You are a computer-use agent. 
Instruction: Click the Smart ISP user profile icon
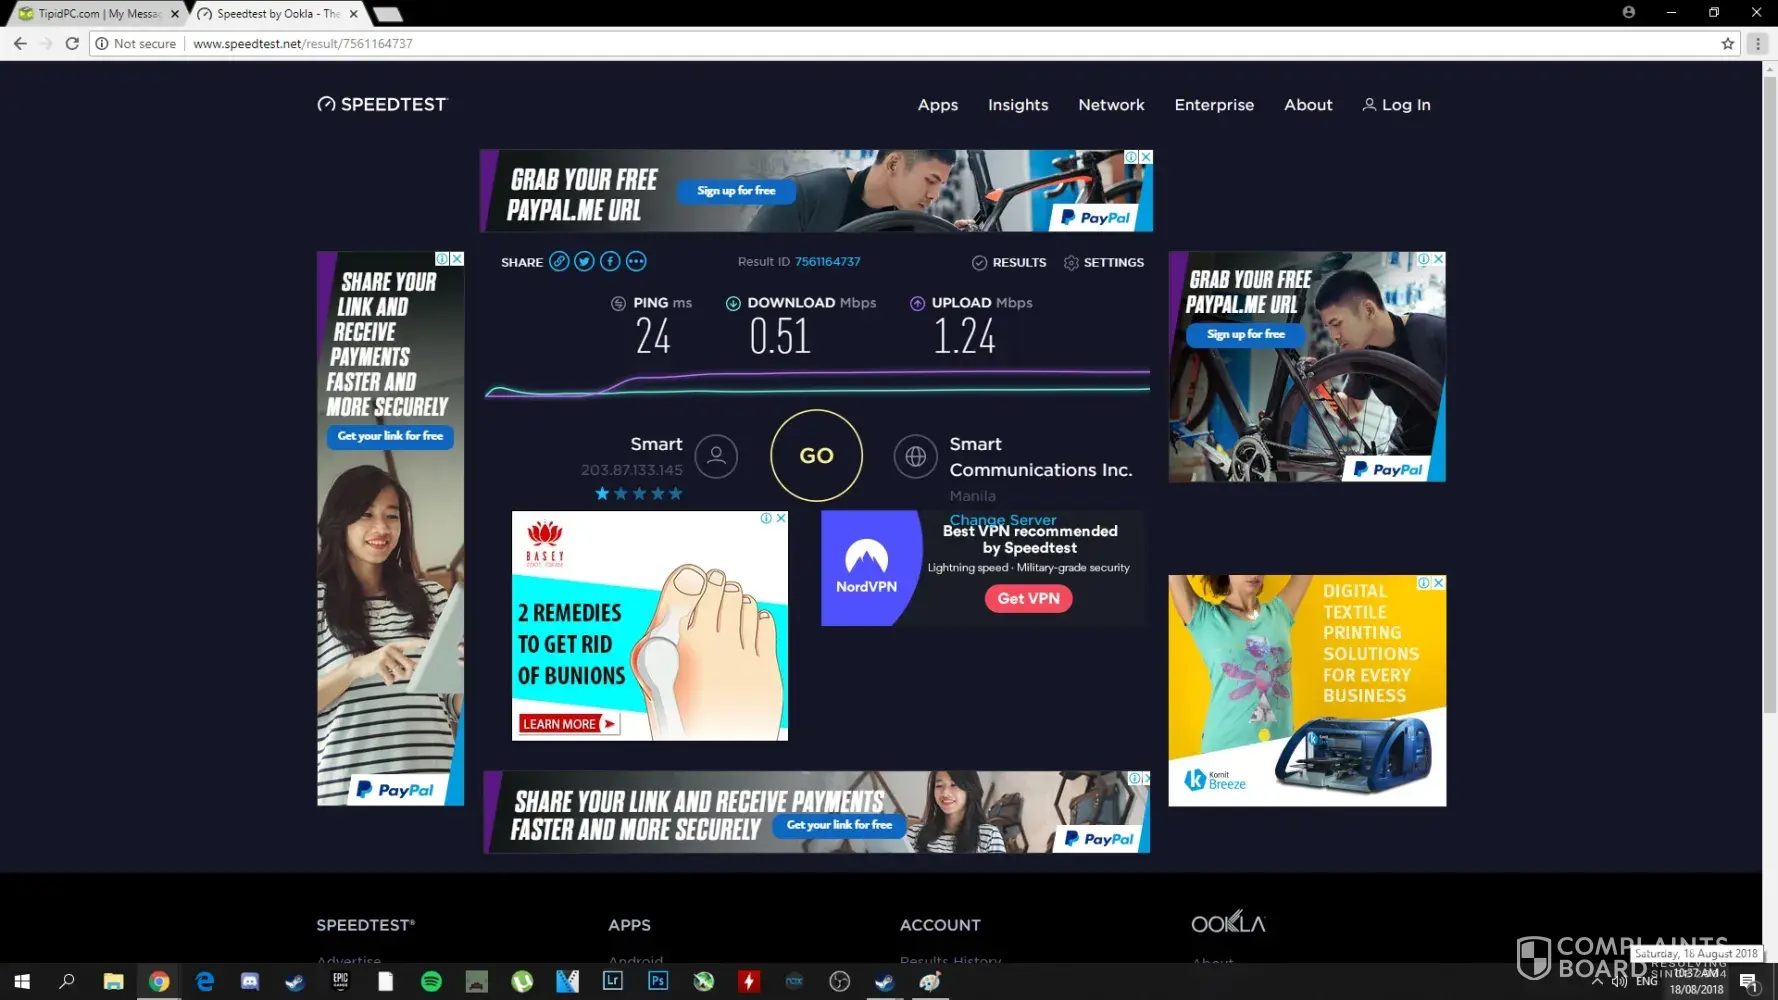tap(716, 456)
